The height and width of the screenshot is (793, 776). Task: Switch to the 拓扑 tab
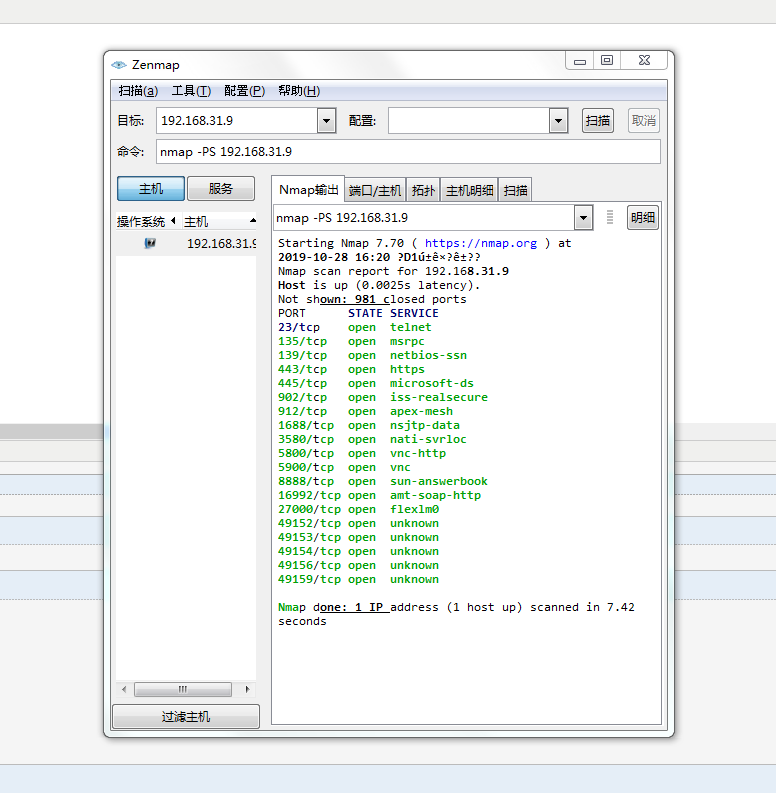coord(423,191)
